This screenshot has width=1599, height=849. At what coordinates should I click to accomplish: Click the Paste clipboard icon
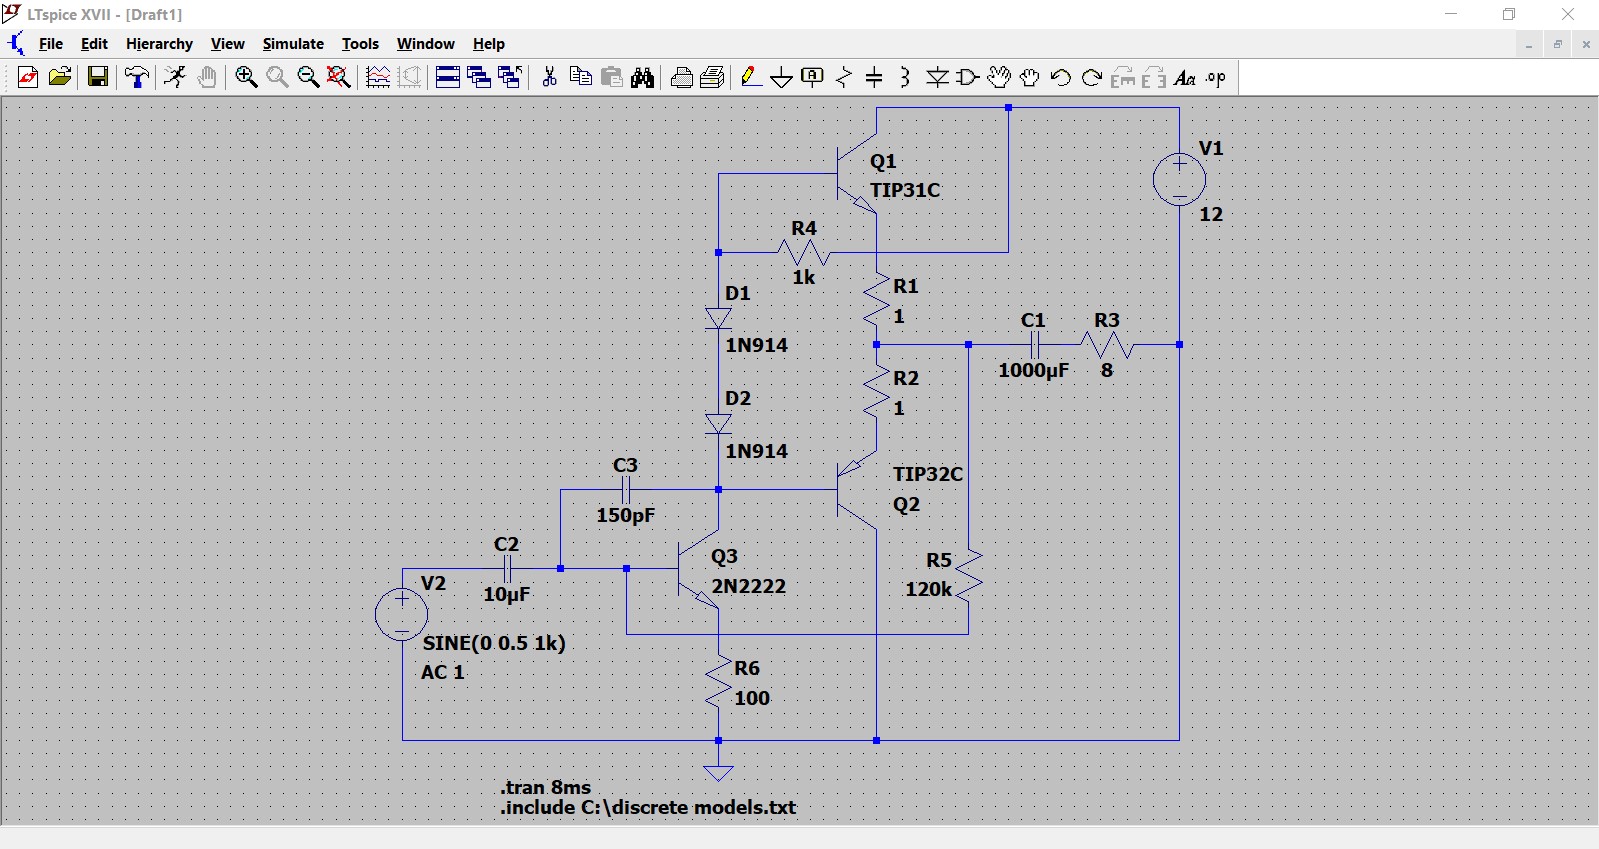612,78
